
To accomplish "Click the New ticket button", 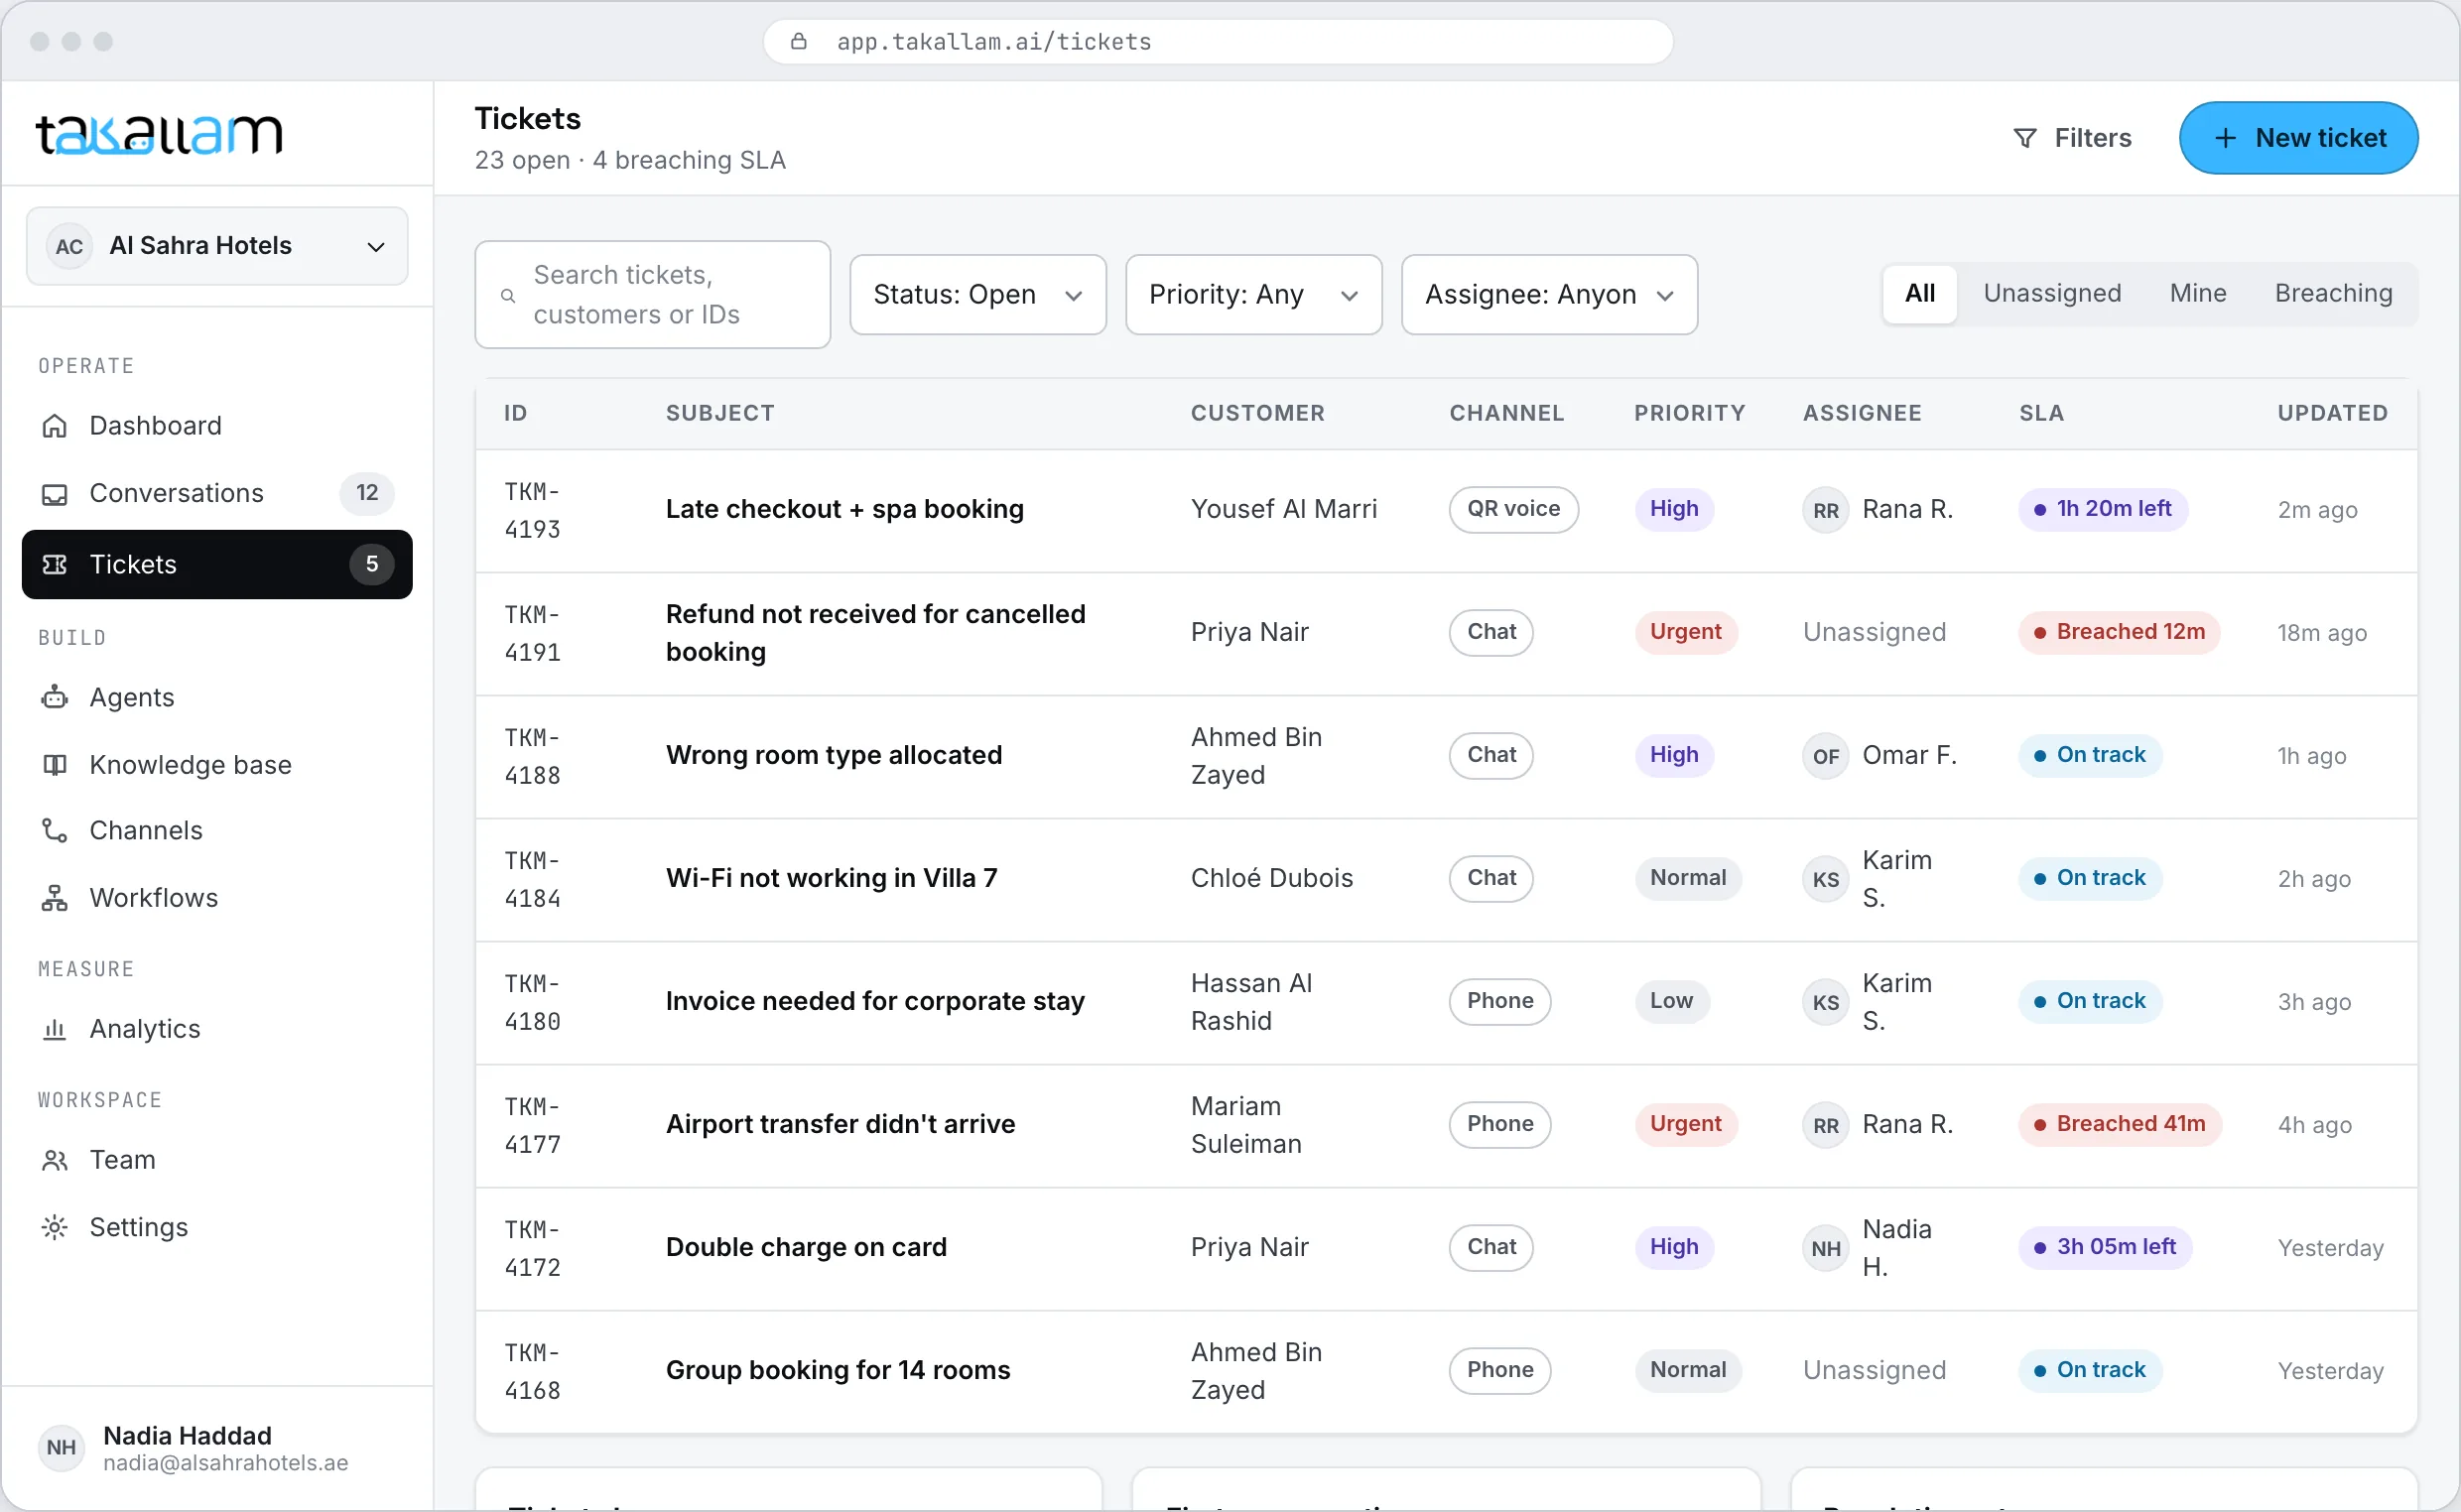I will [x=2298, y=138].
